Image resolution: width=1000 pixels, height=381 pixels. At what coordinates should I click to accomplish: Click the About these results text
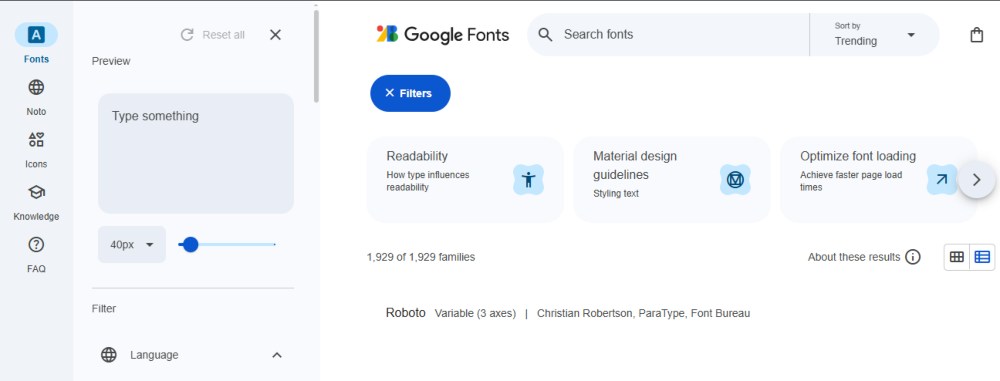coord(854,257)
